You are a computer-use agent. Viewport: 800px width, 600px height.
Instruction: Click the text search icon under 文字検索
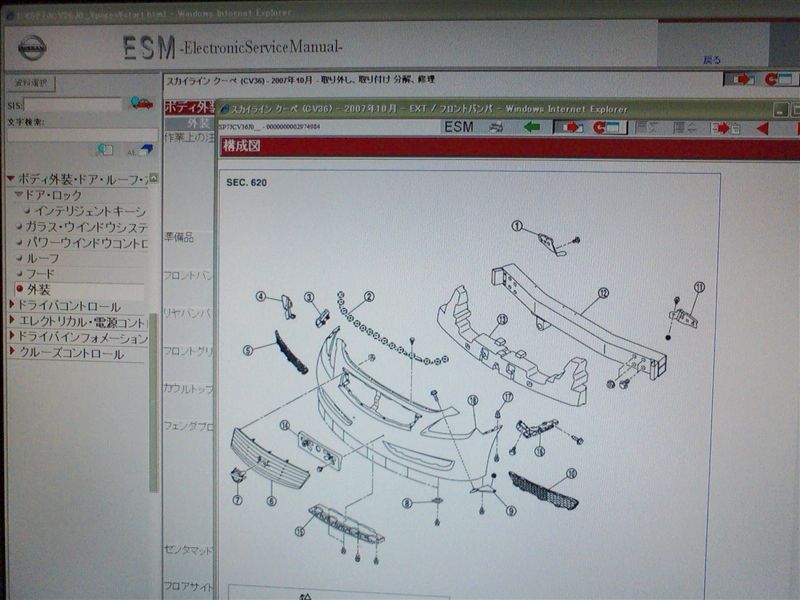(105, 150)
